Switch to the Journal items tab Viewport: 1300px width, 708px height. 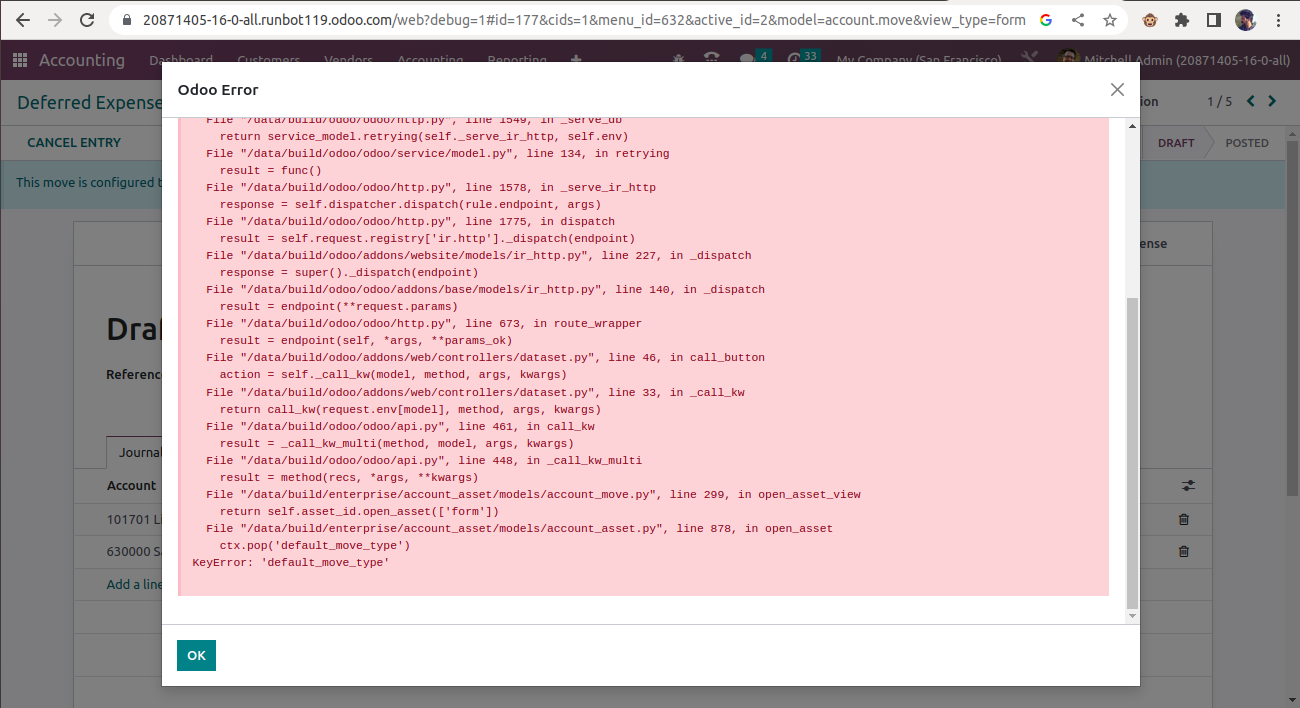coord(135,452)
